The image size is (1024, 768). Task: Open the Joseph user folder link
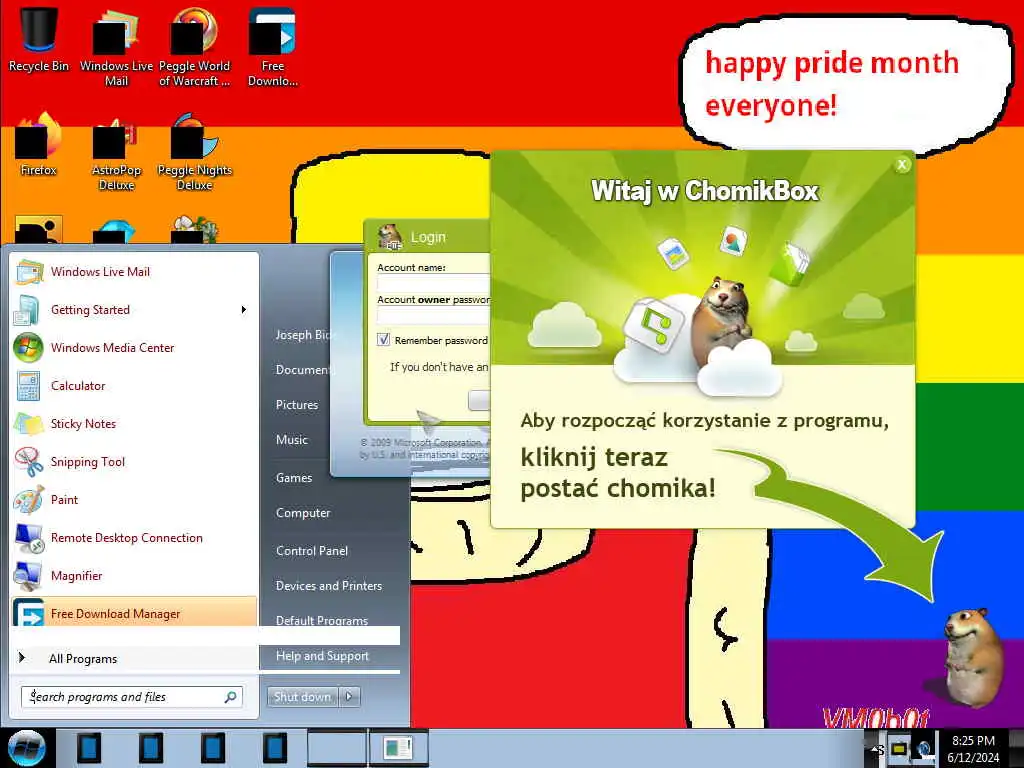[x=306, y=334]
